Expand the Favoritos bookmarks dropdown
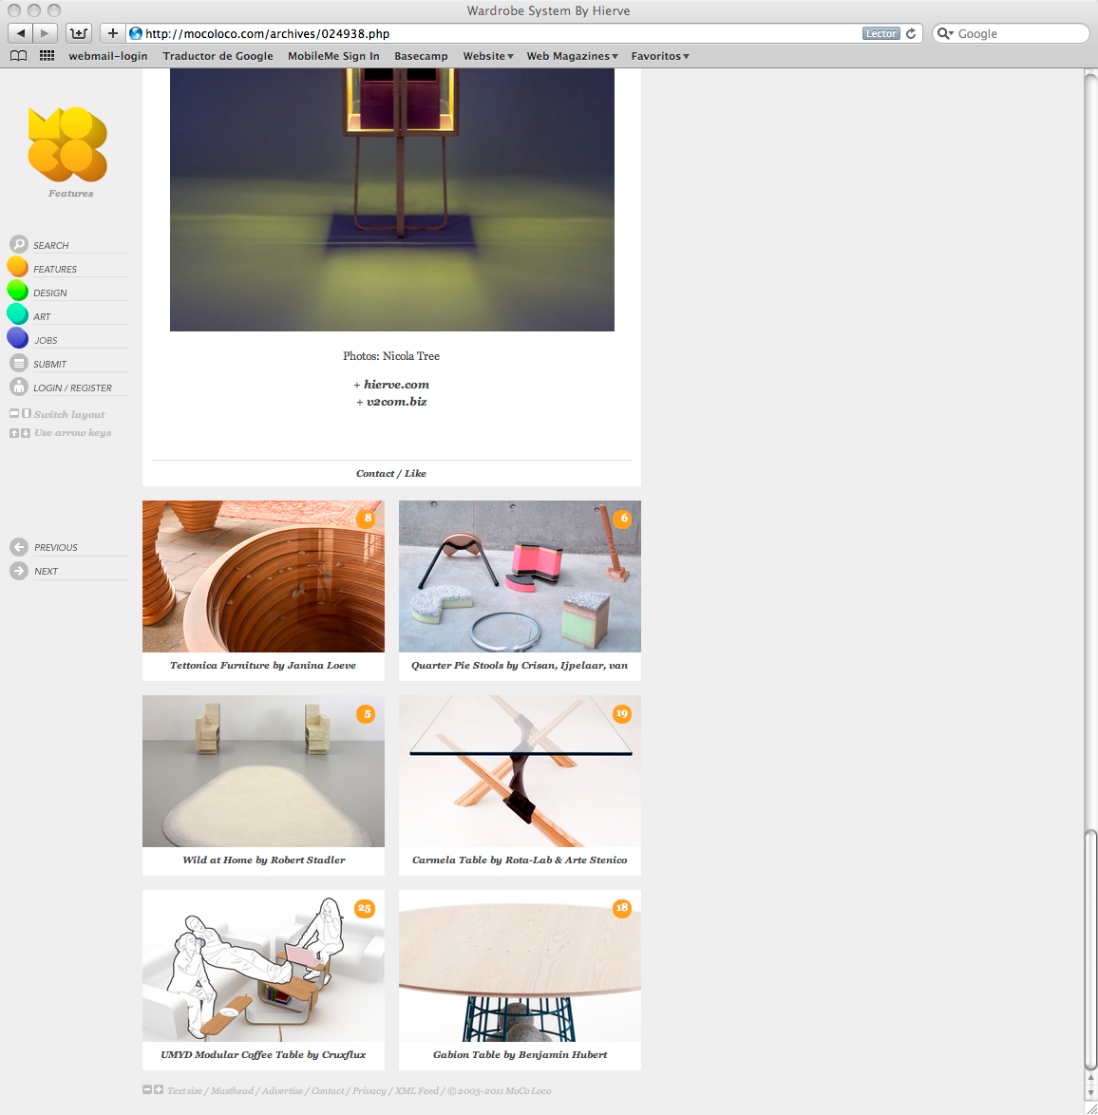 coord(660,56)
